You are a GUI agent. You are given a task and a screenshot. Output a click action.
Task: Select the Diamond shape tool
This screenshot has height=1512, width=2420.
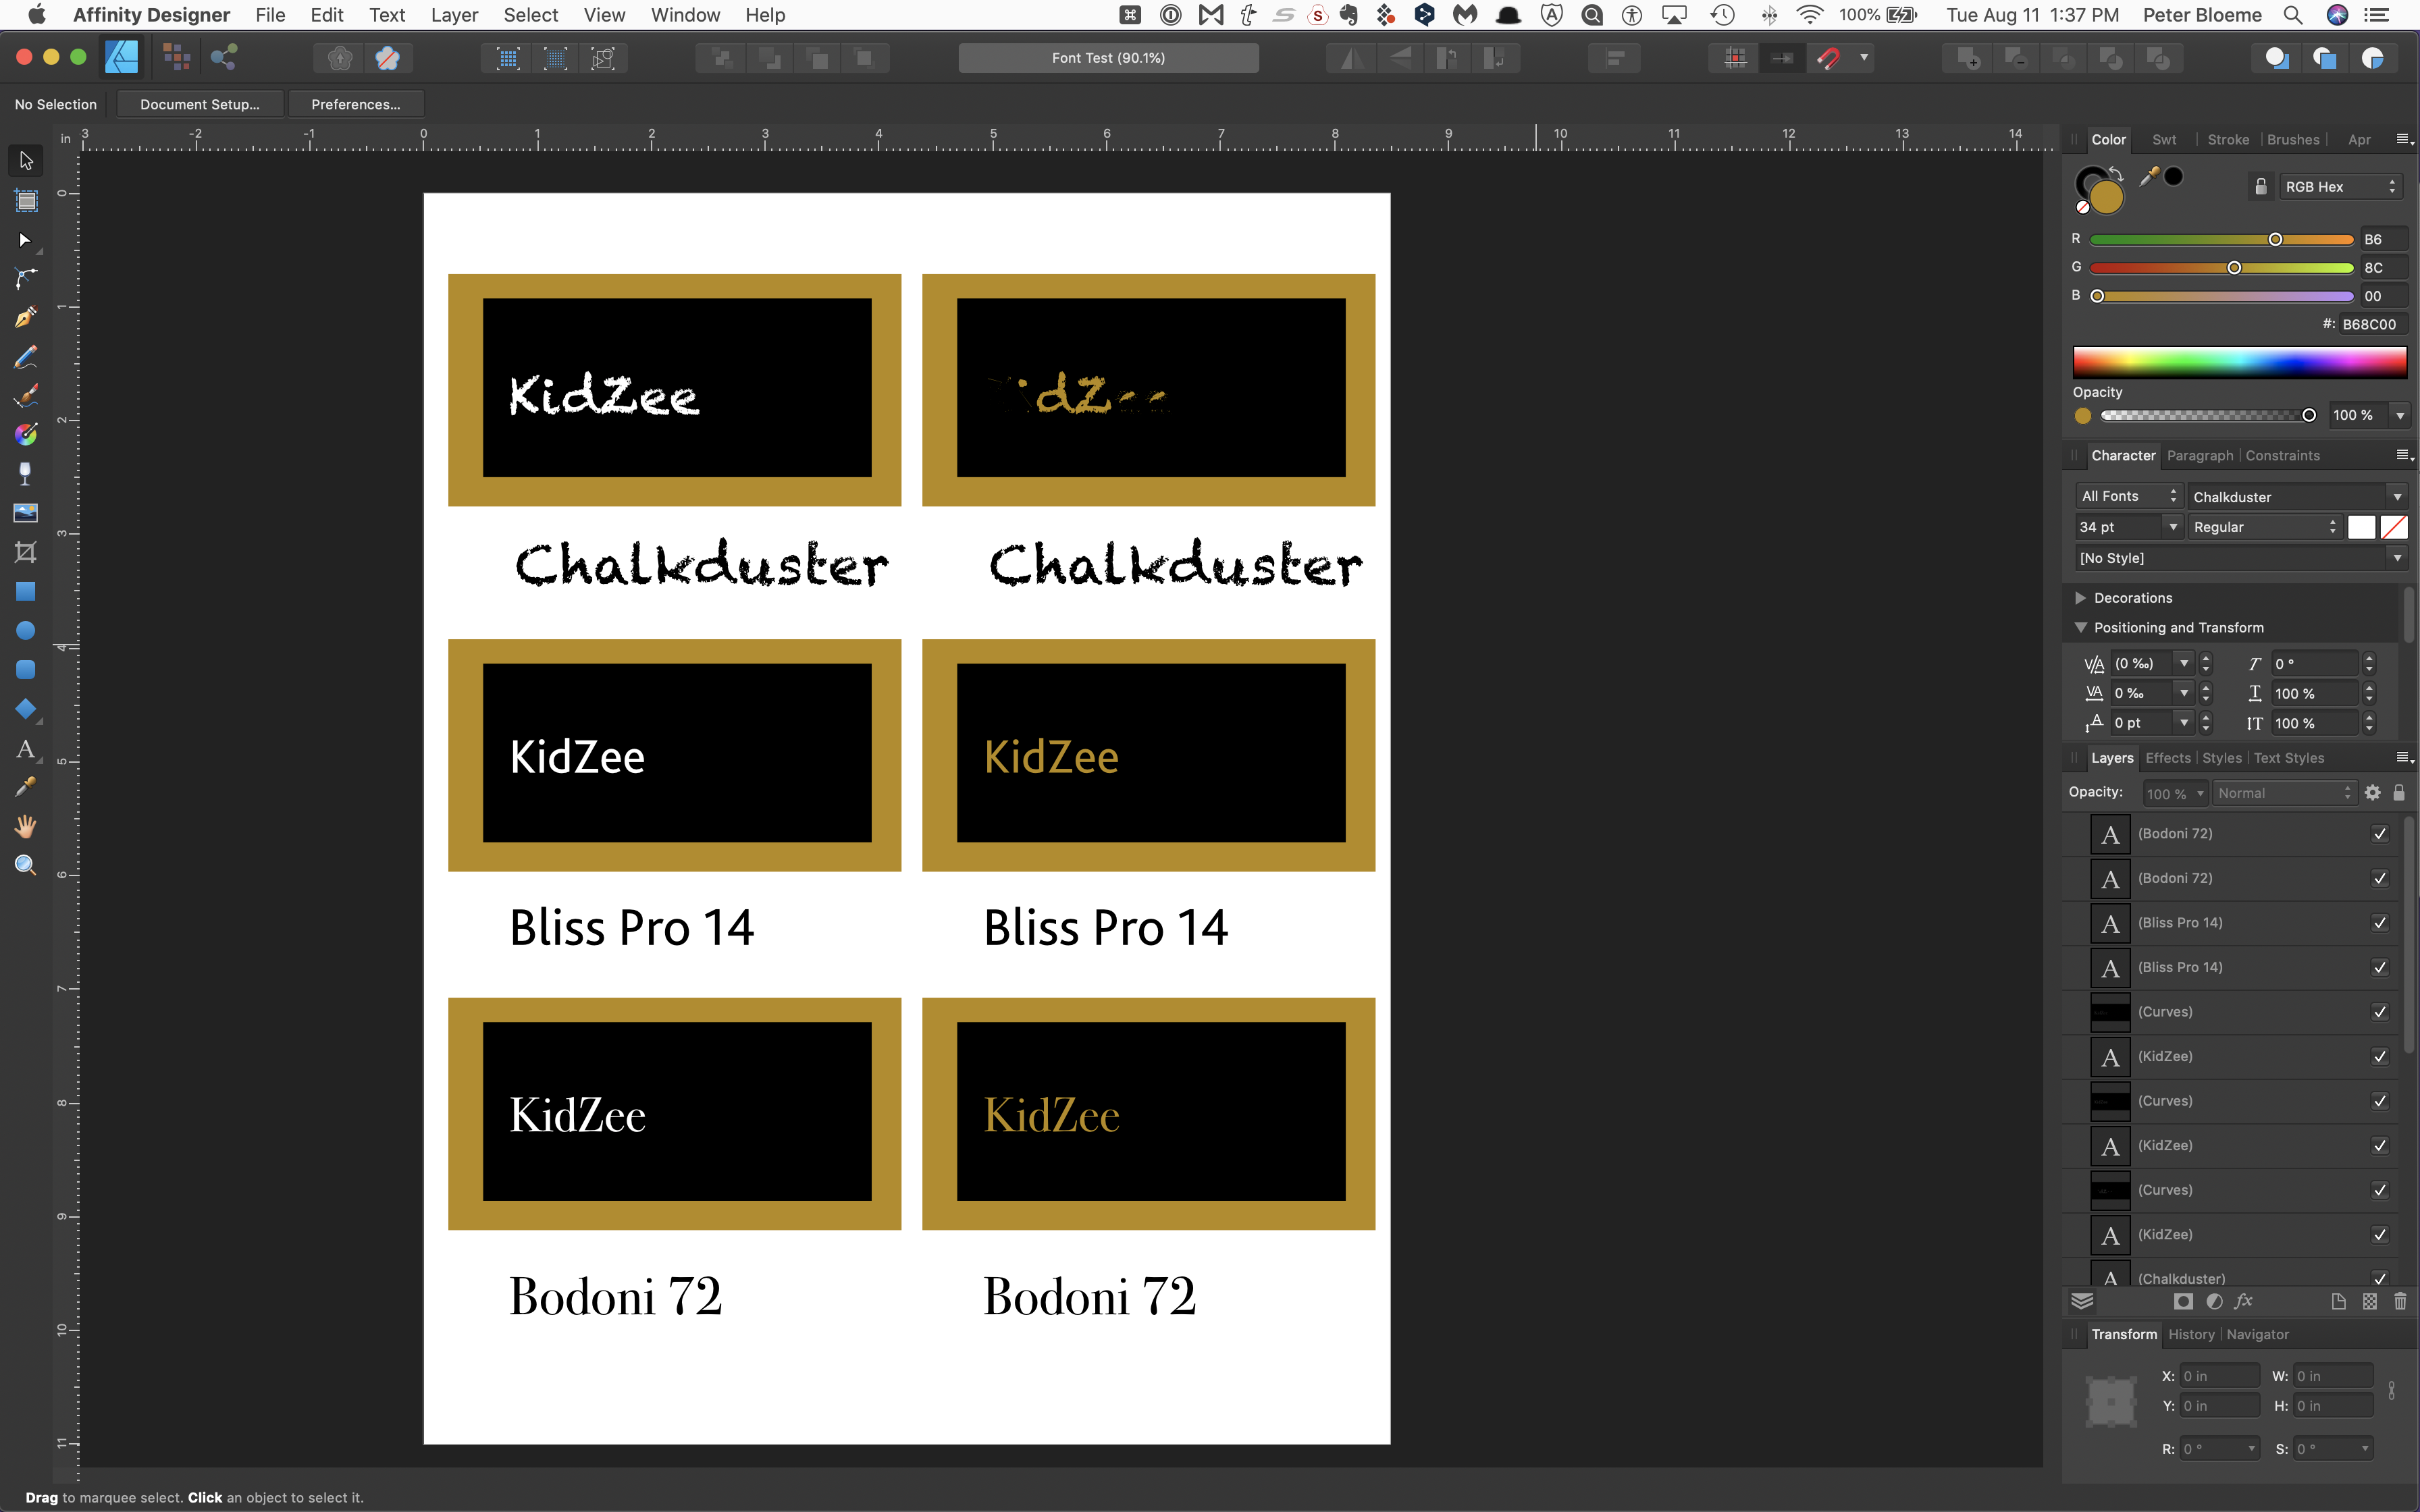pyautogui.click(x=26, y=709)
